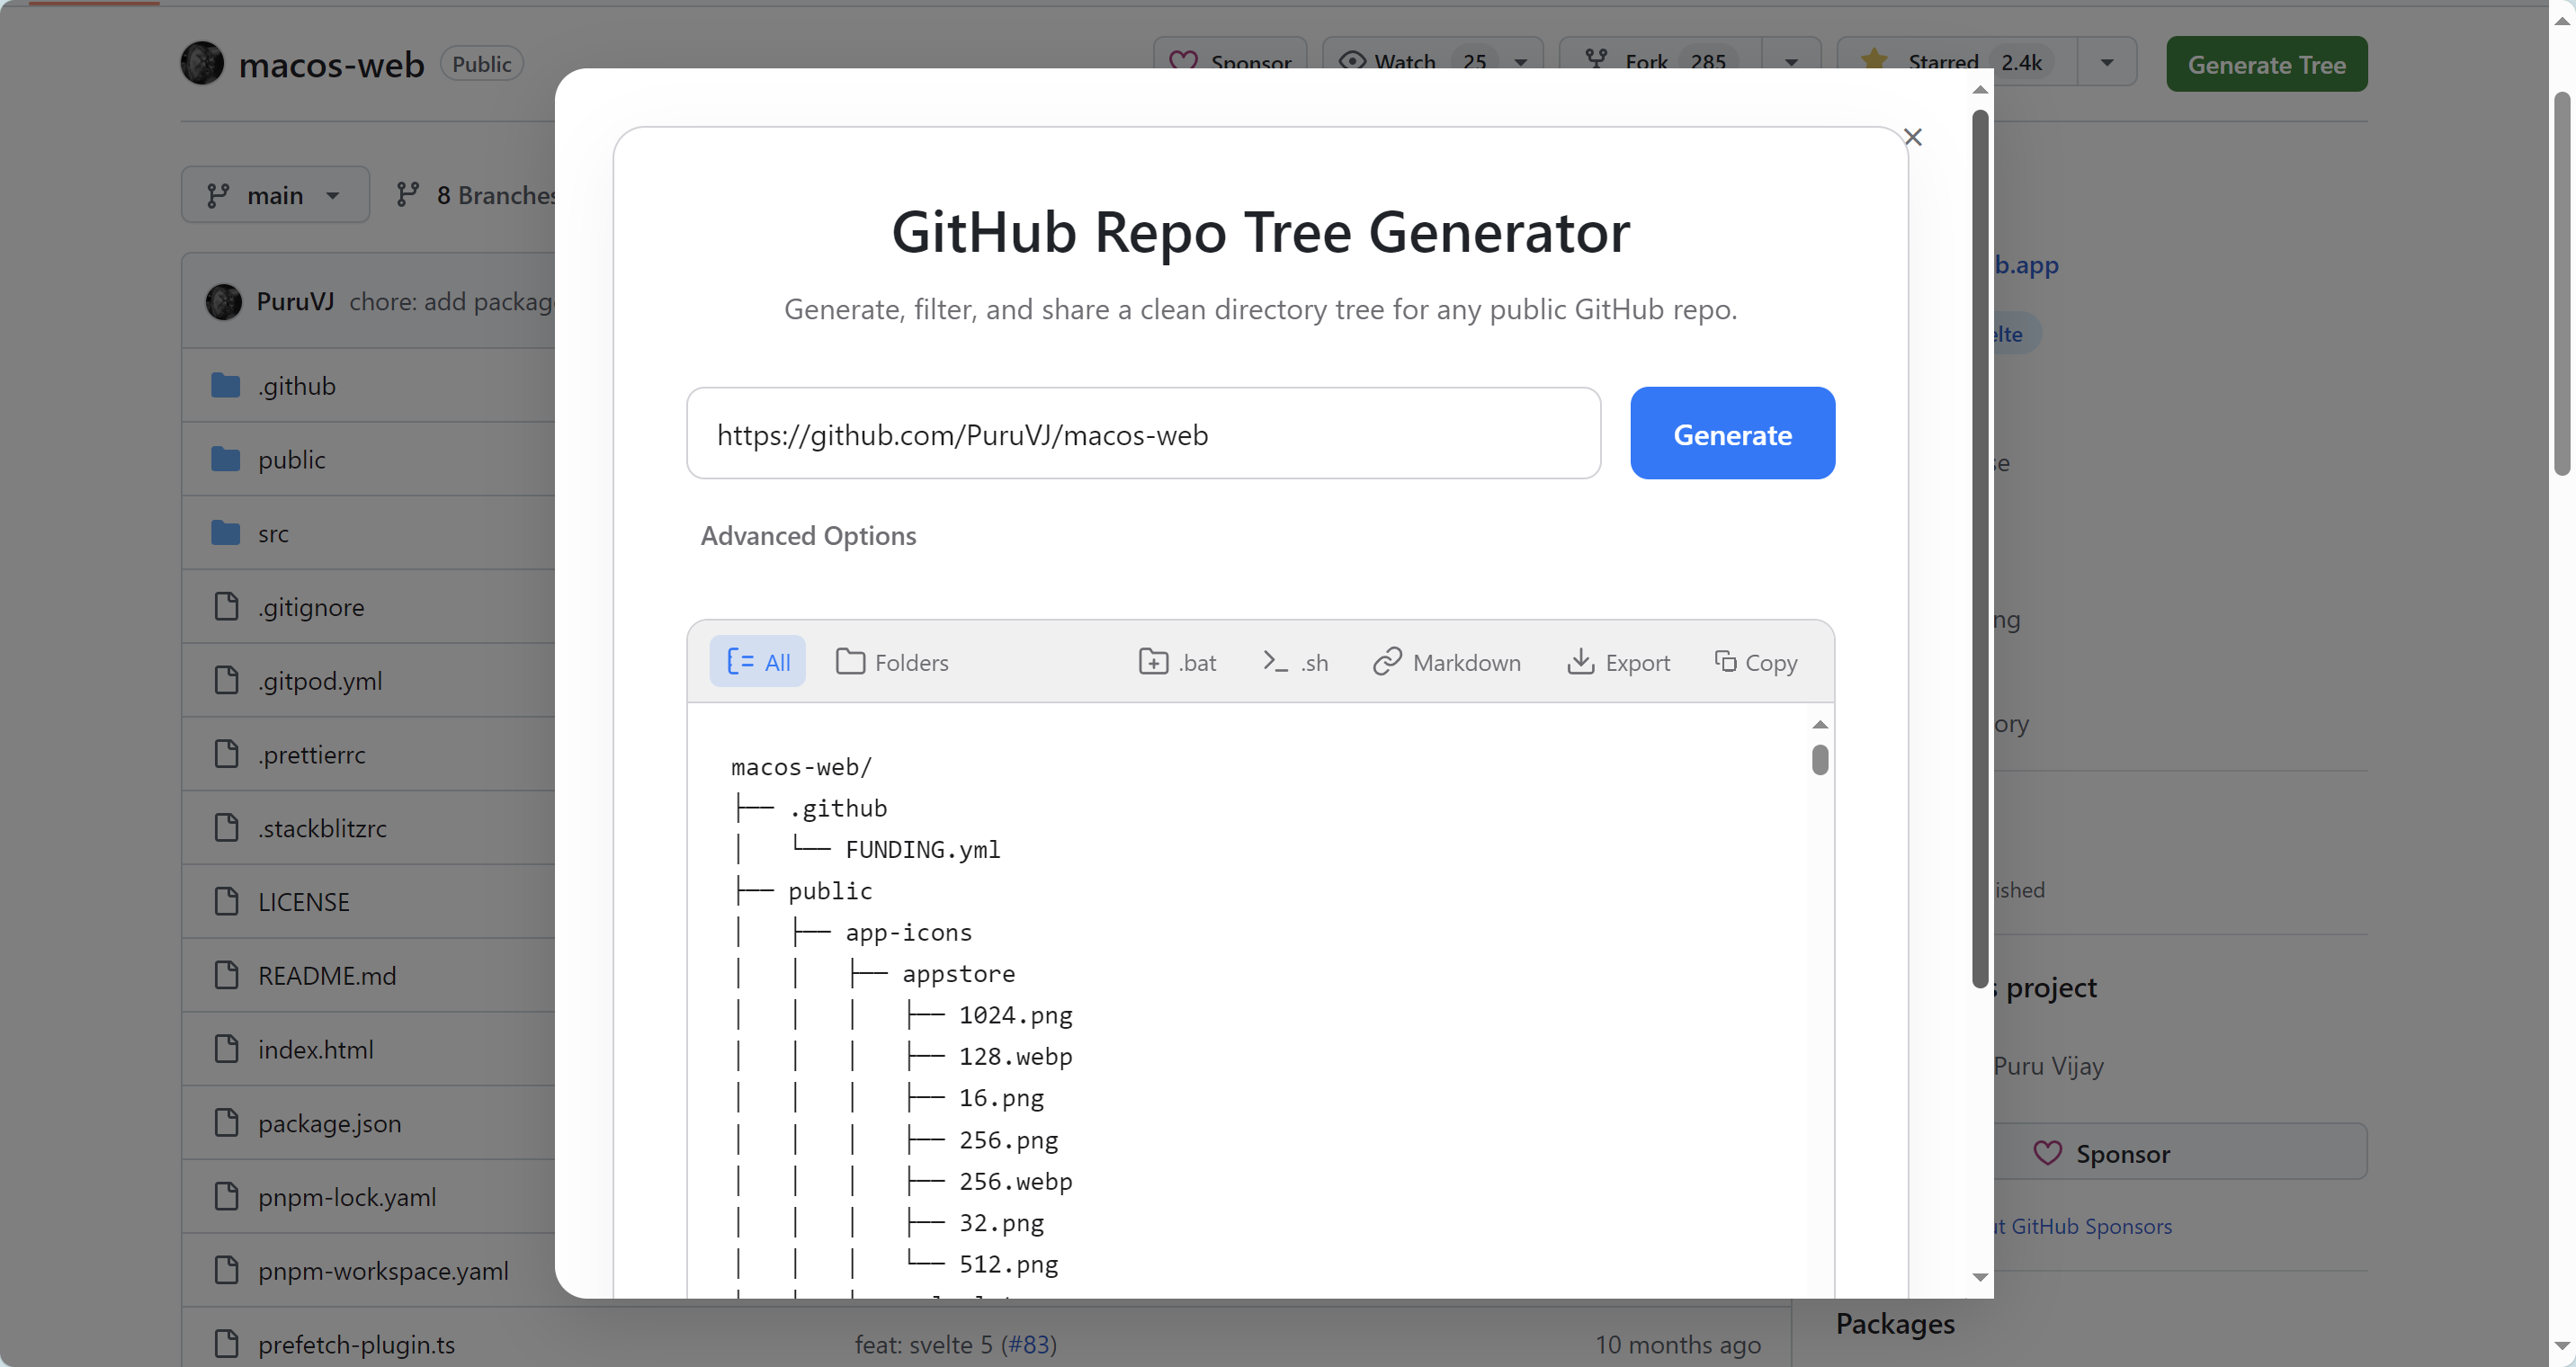Open pnpm-lock.yaml file
Screen dimensions: 2576x1367
[x=347, y=1197]
